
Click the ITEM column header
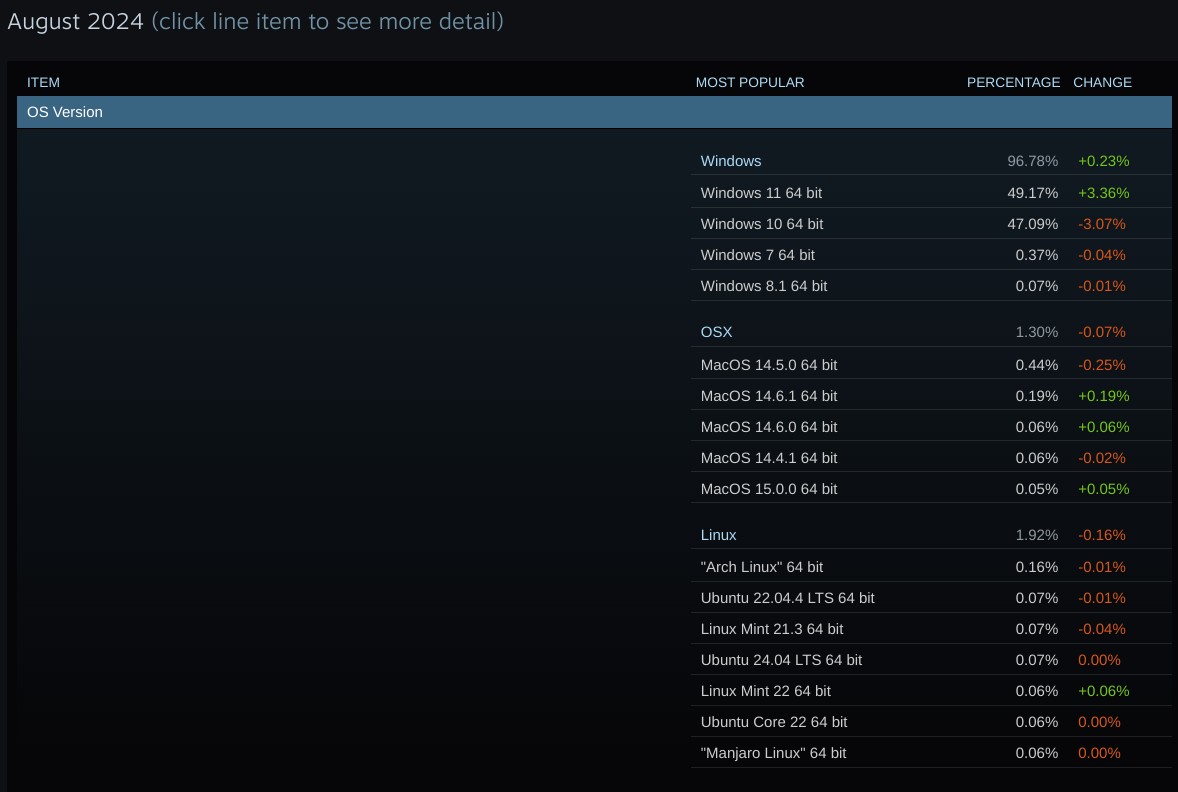(x=44, y=82)
